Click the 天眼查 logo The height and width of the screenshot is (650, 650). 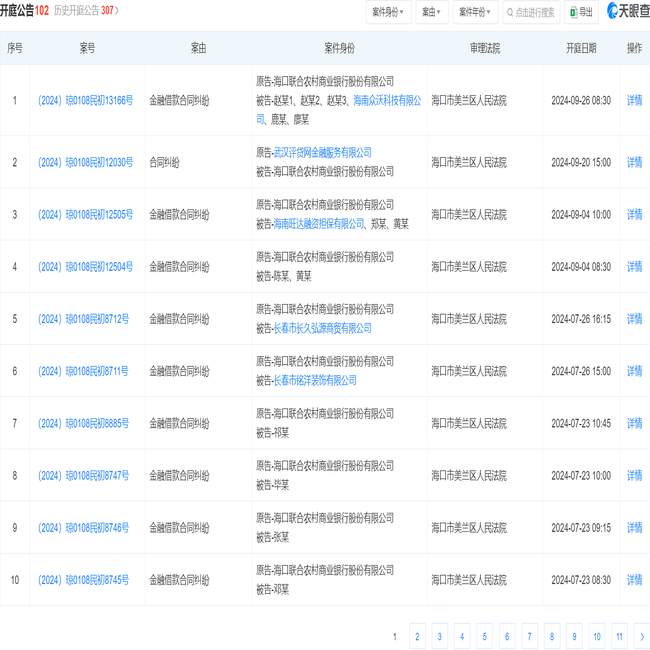coord(628,11)
